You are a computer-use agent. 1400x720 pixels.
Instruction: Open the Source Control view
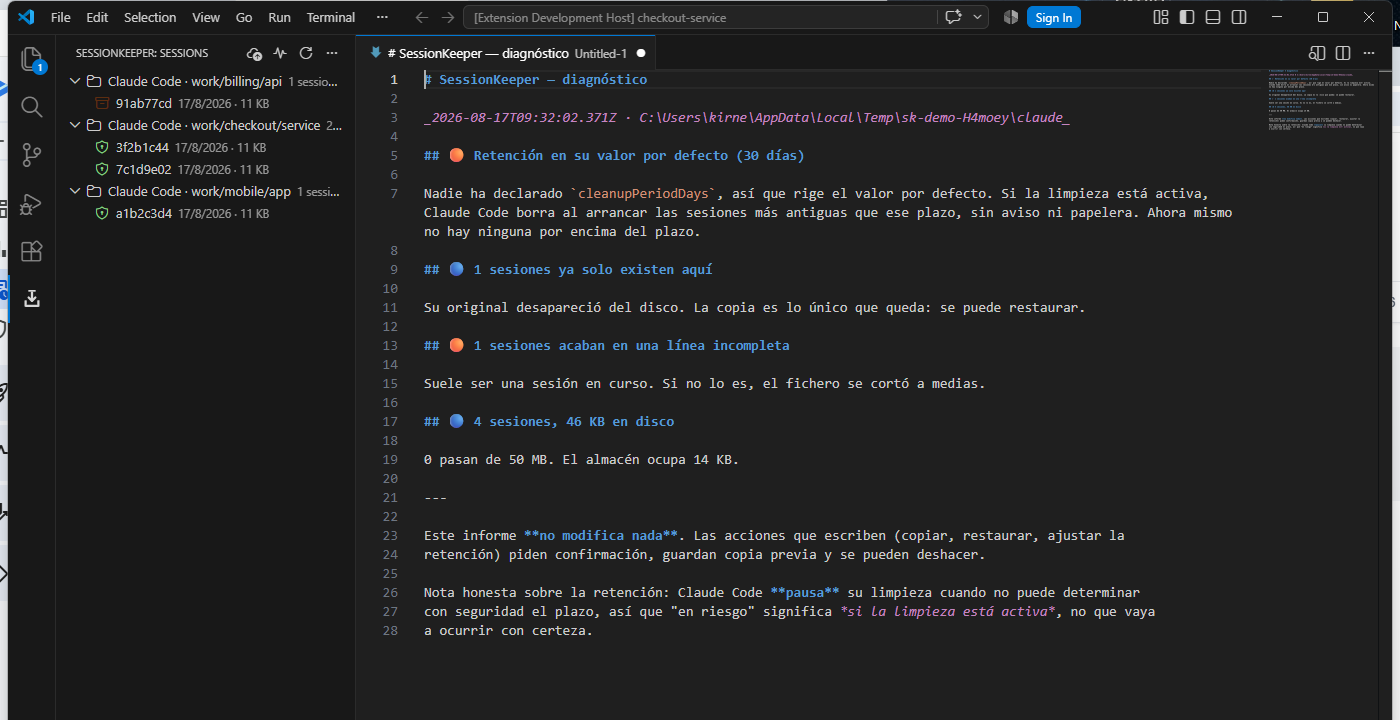pyautogui.click(x=32, y=155)
